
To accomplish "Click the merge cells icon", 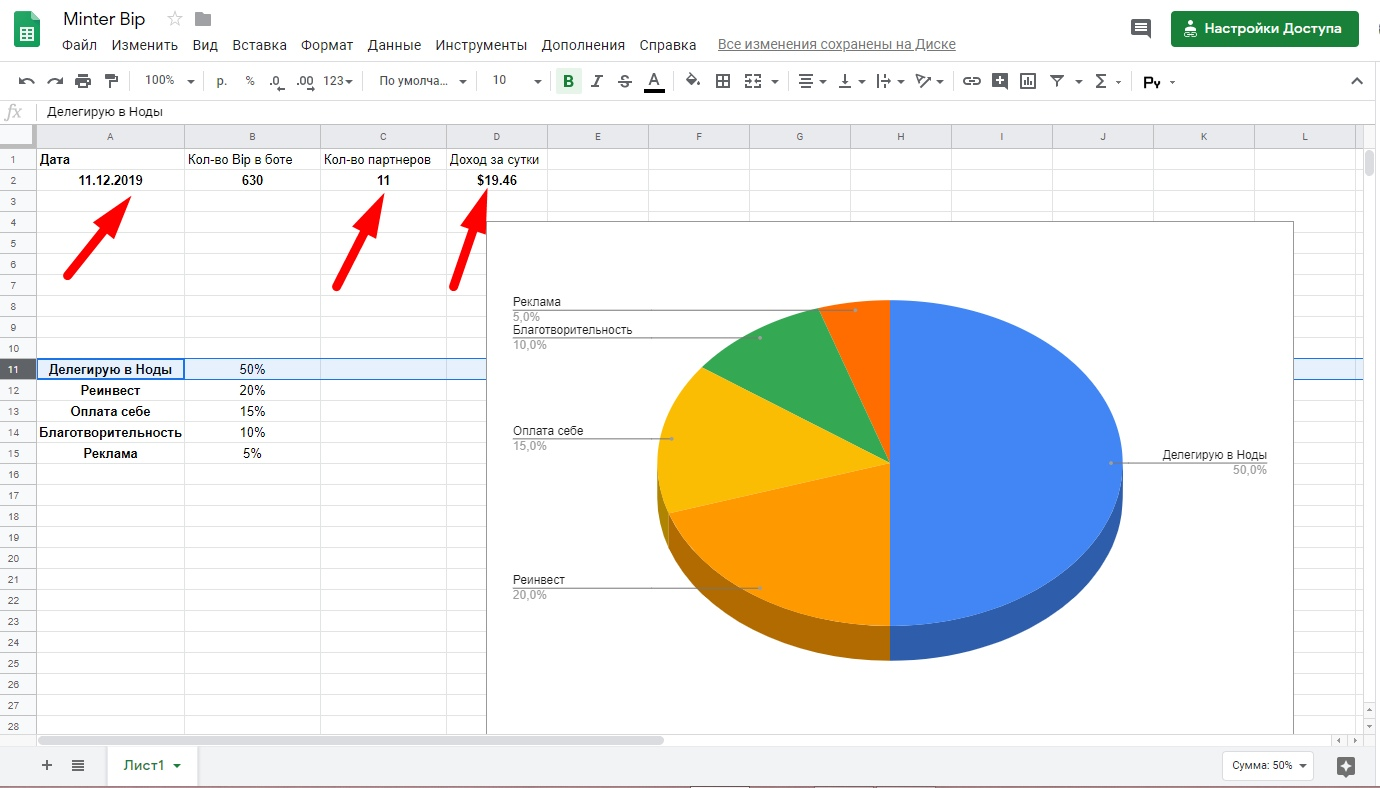I will click(753, 81).
